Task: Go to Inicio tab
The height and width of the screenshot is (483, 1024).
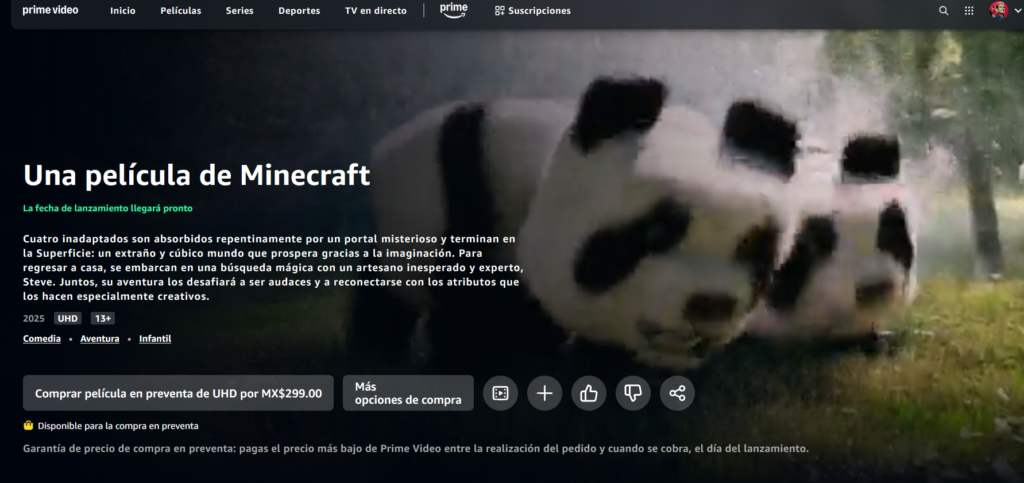Action: (x=123, y=10)
